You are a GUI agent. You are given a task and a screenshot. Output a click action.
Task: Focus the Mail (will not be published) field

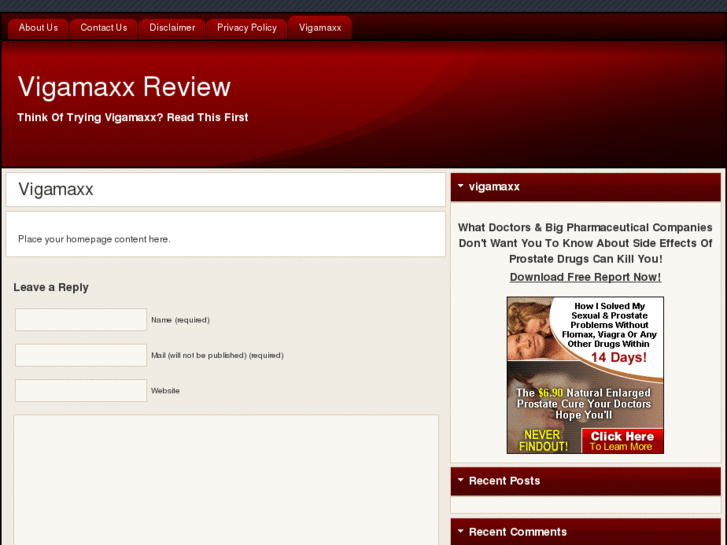pos(81,355)
